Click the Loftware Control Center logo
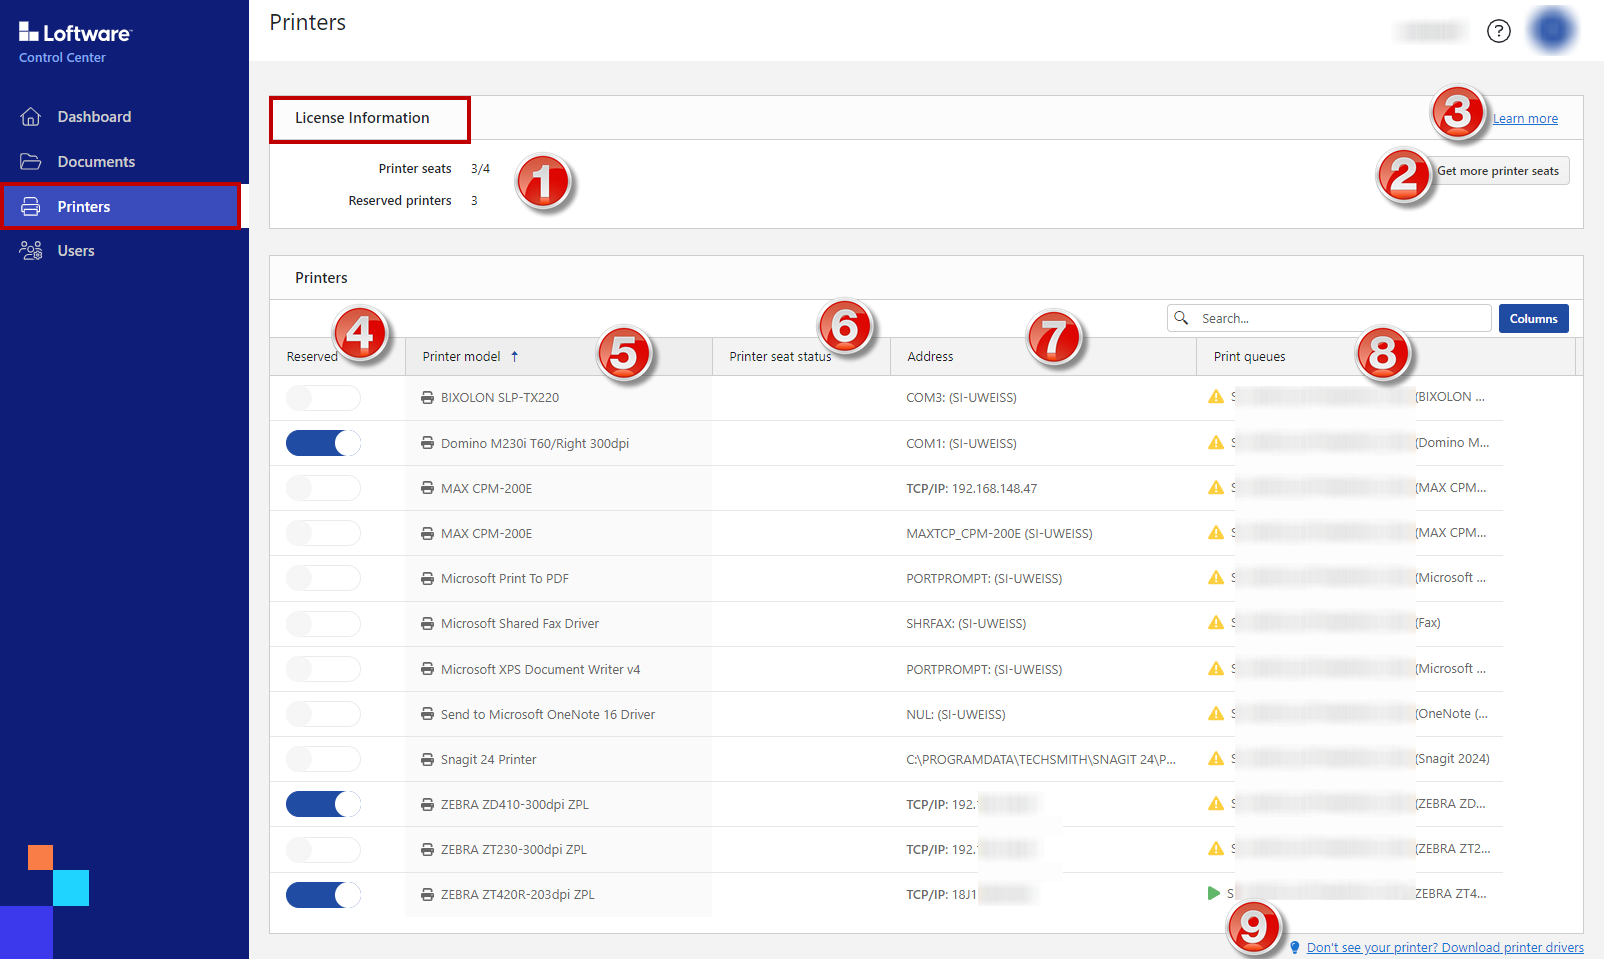Screen dimensions: 1604x959 click(x=75, y=42)
